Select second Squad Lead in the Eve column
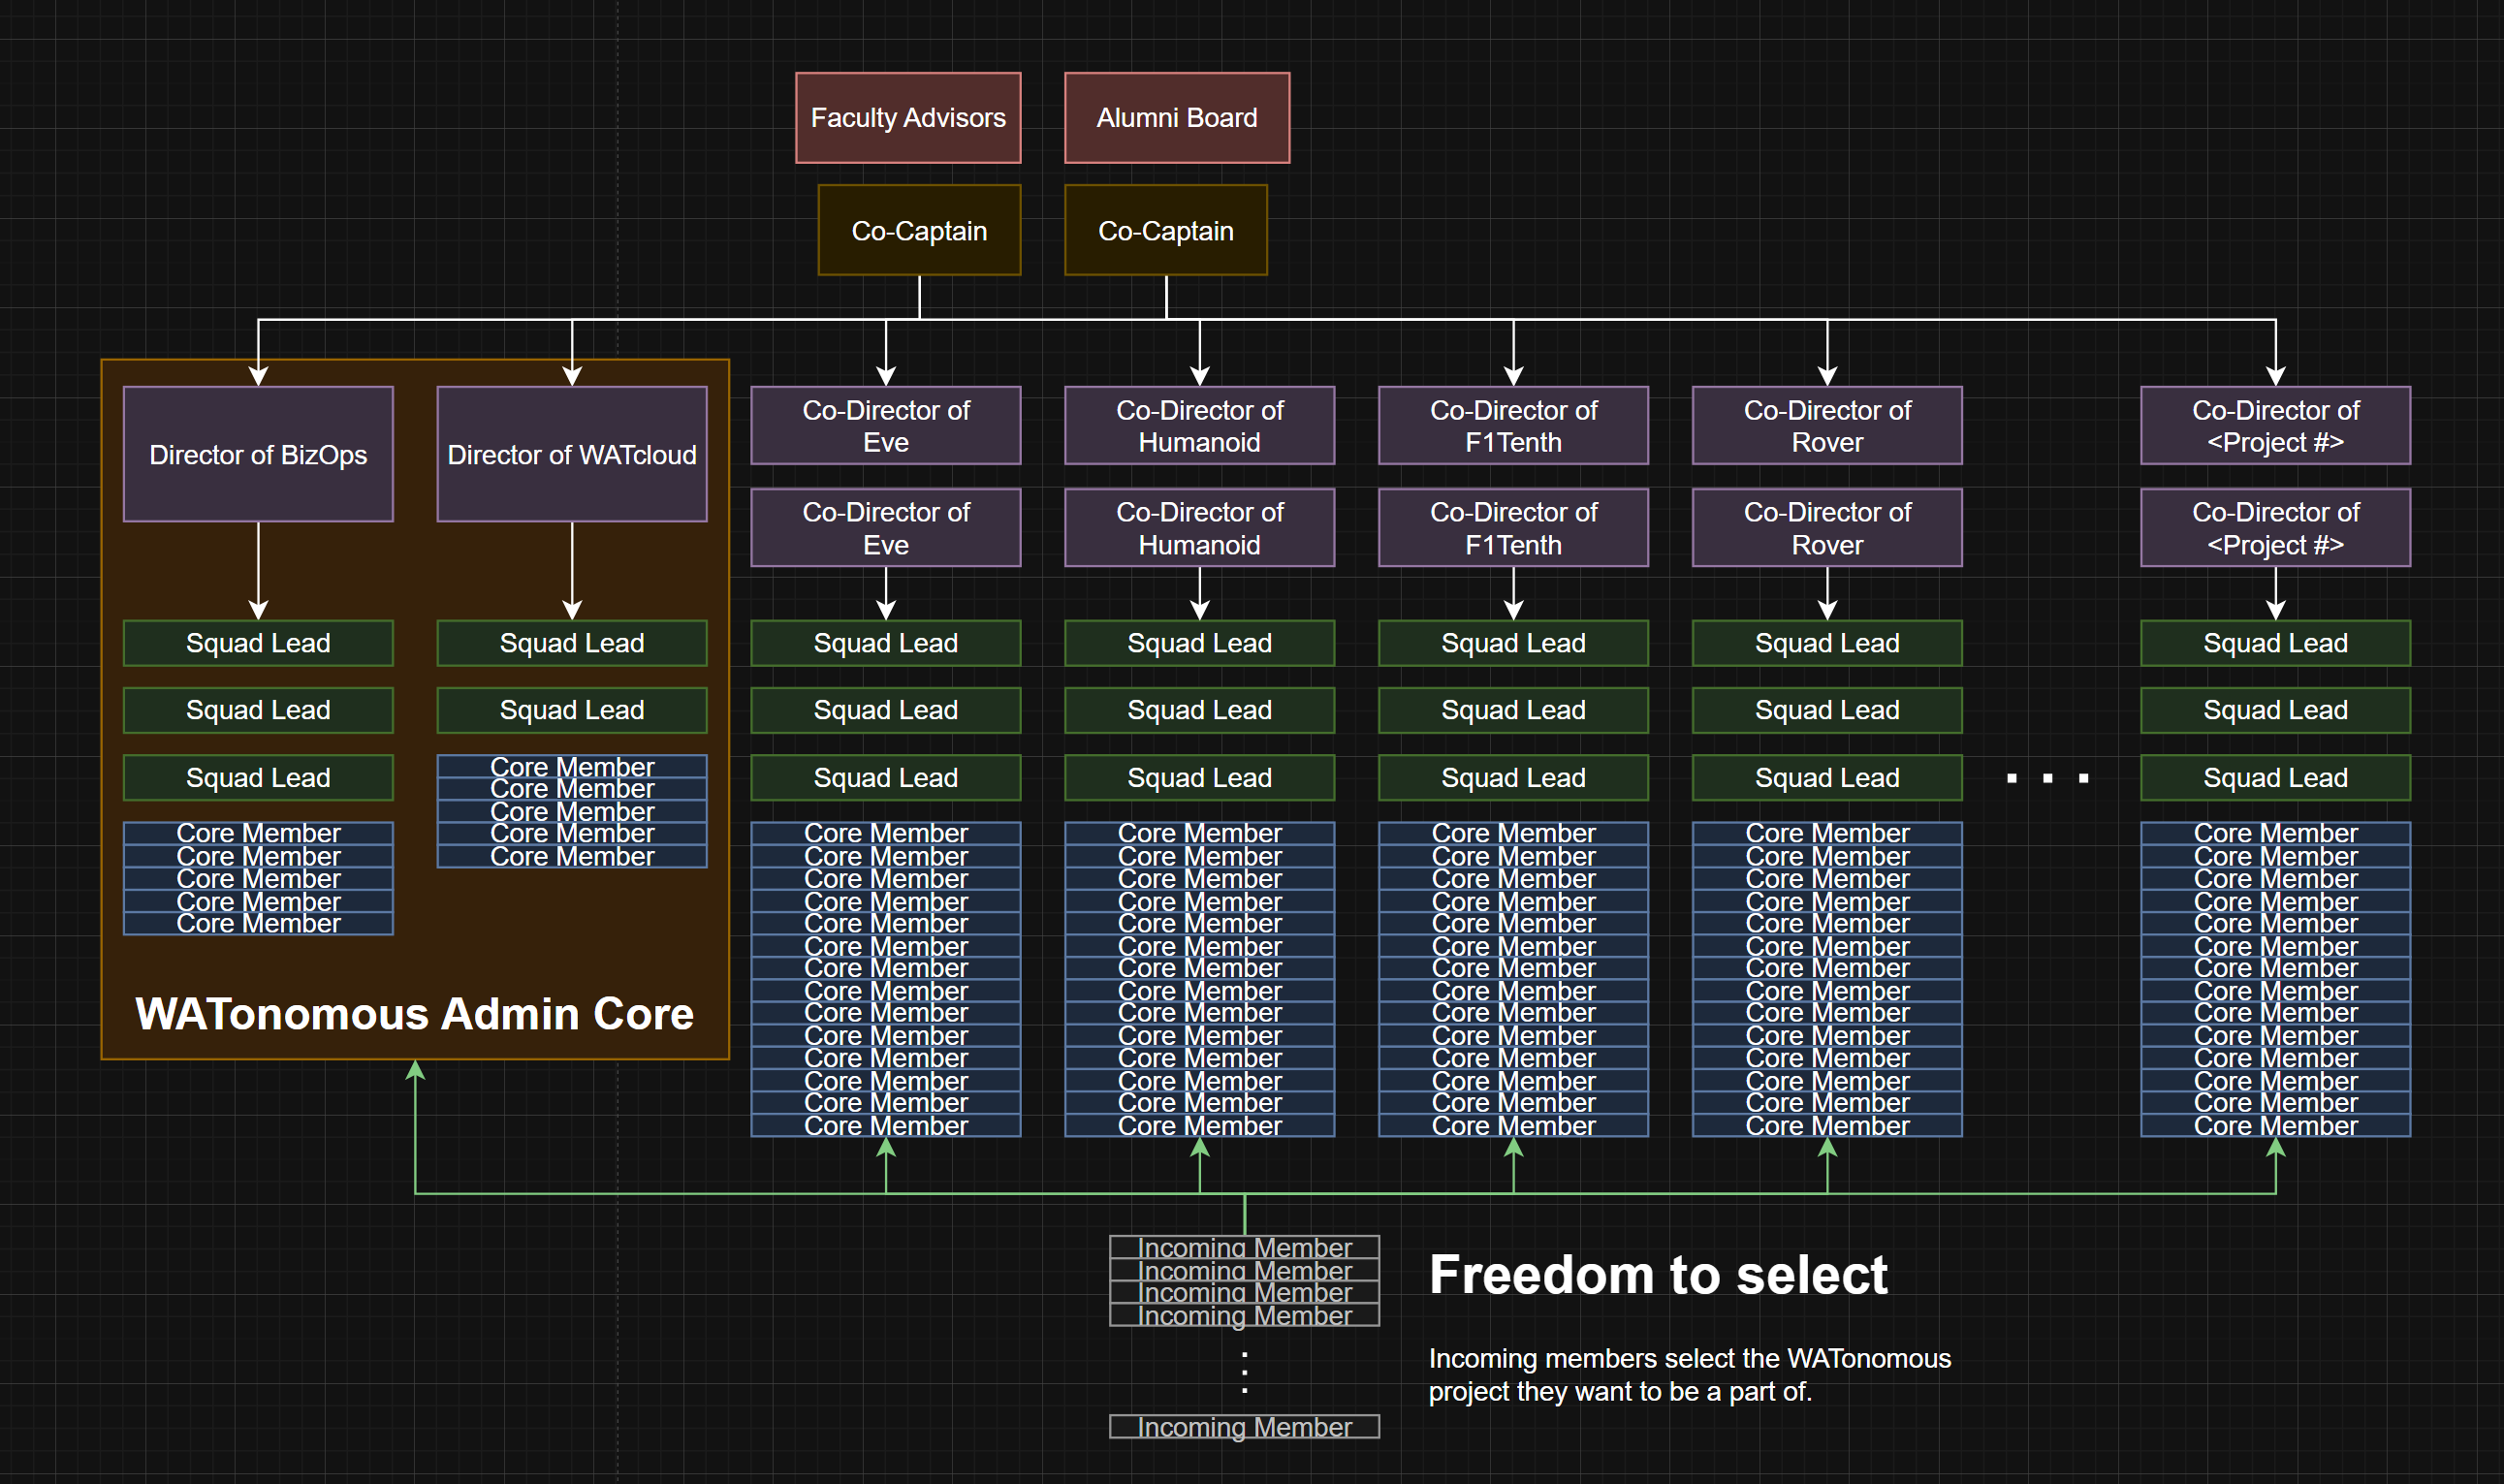Viewport: 2504px width, 1484px height. [x=886, y=710]
